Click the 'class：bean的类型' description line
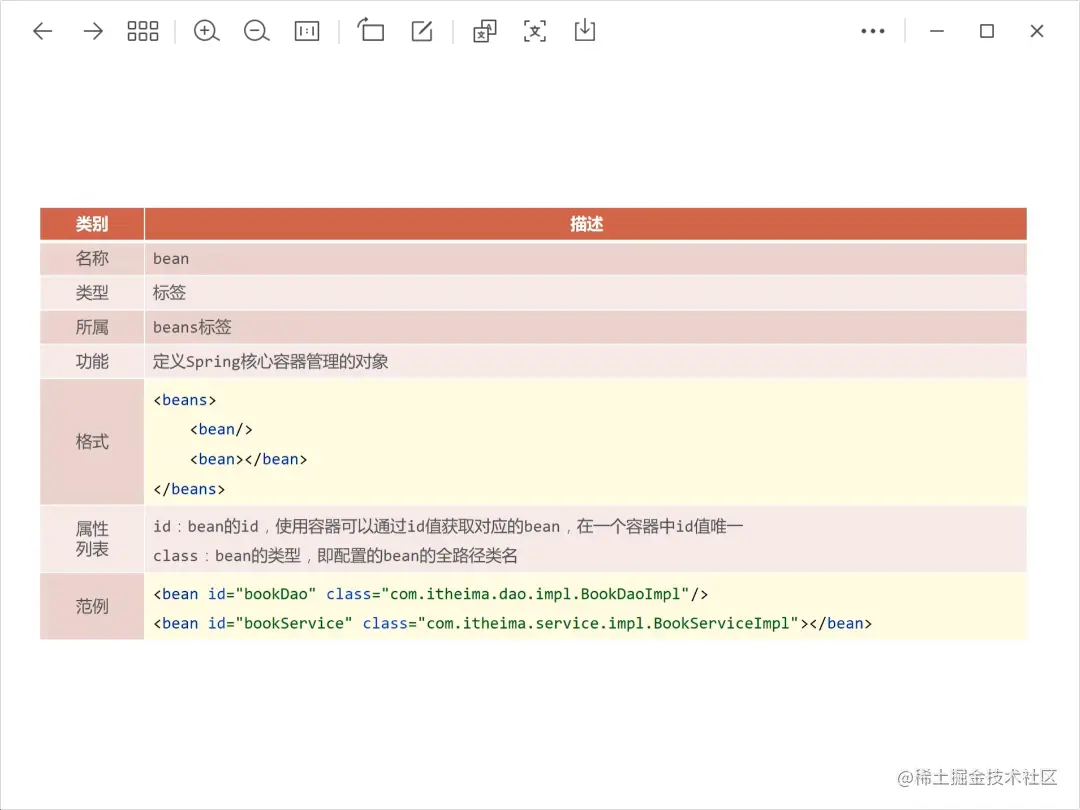1080x810 pixels. coord(335,556)
